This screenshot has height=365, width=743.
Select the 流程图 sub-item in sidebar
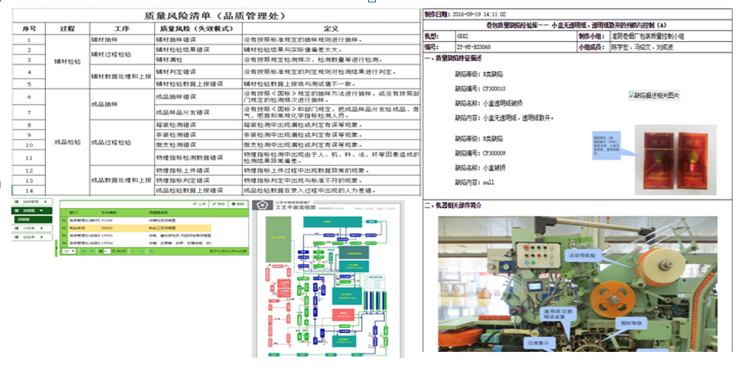pos(33,219)
